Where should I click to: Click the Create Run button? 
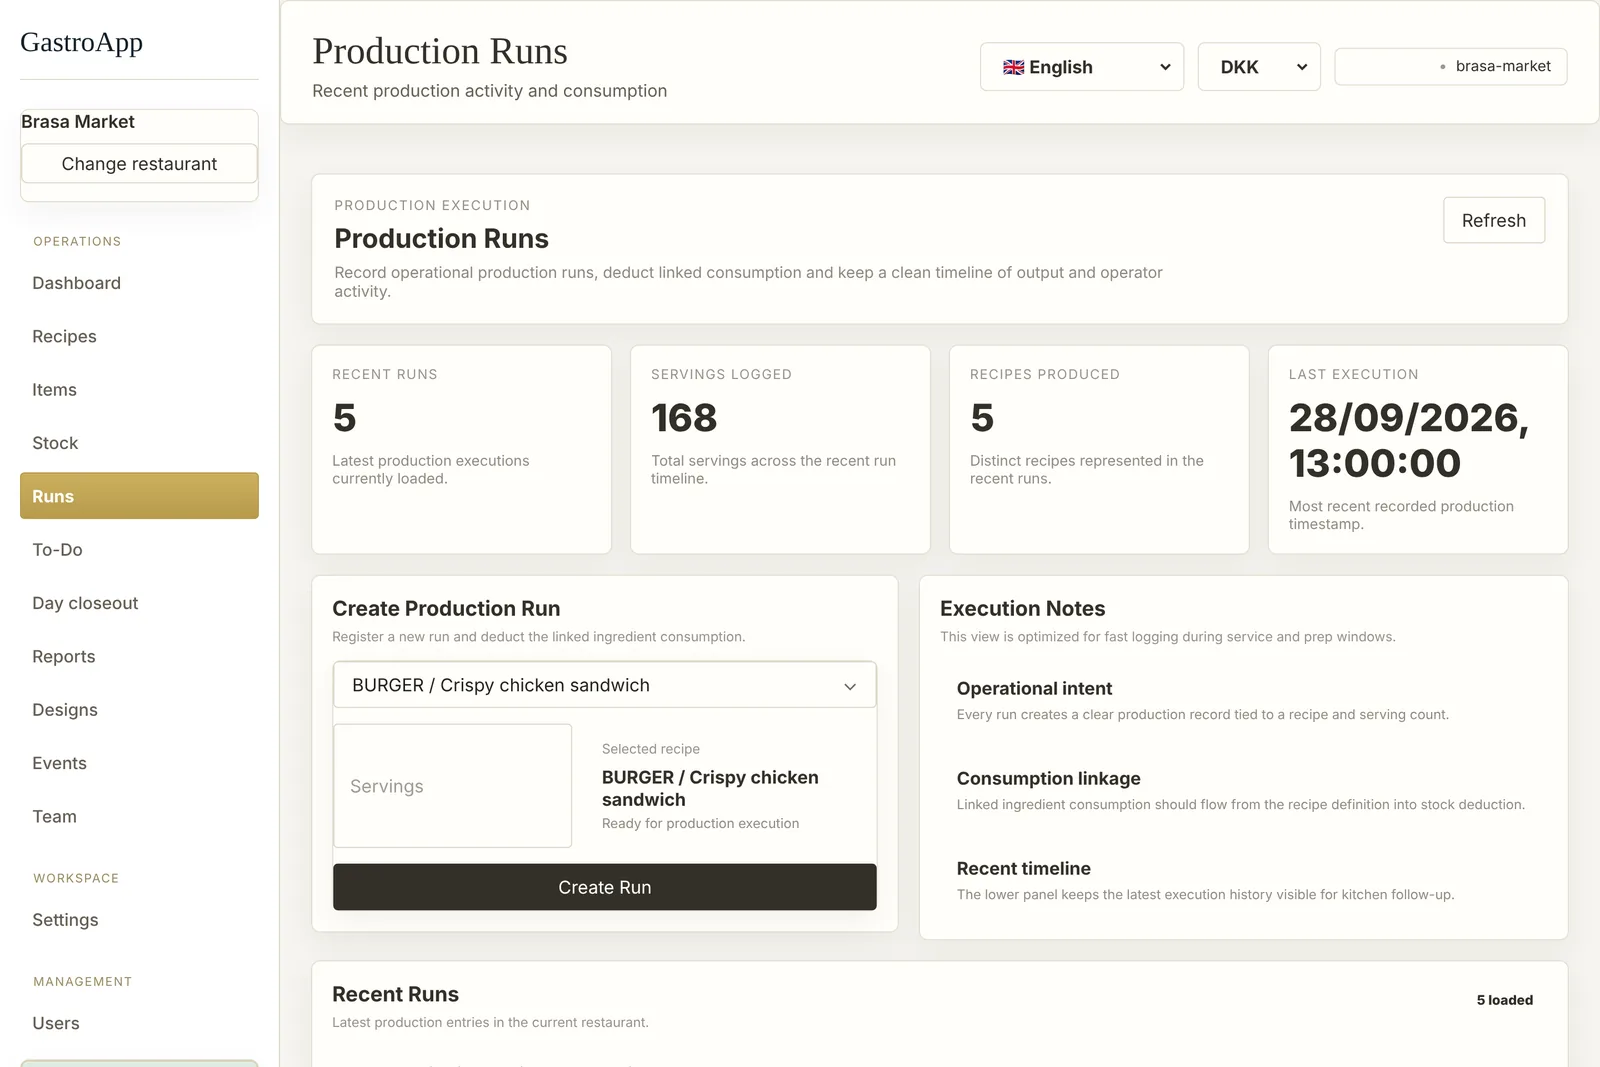(x=604, y=887)
